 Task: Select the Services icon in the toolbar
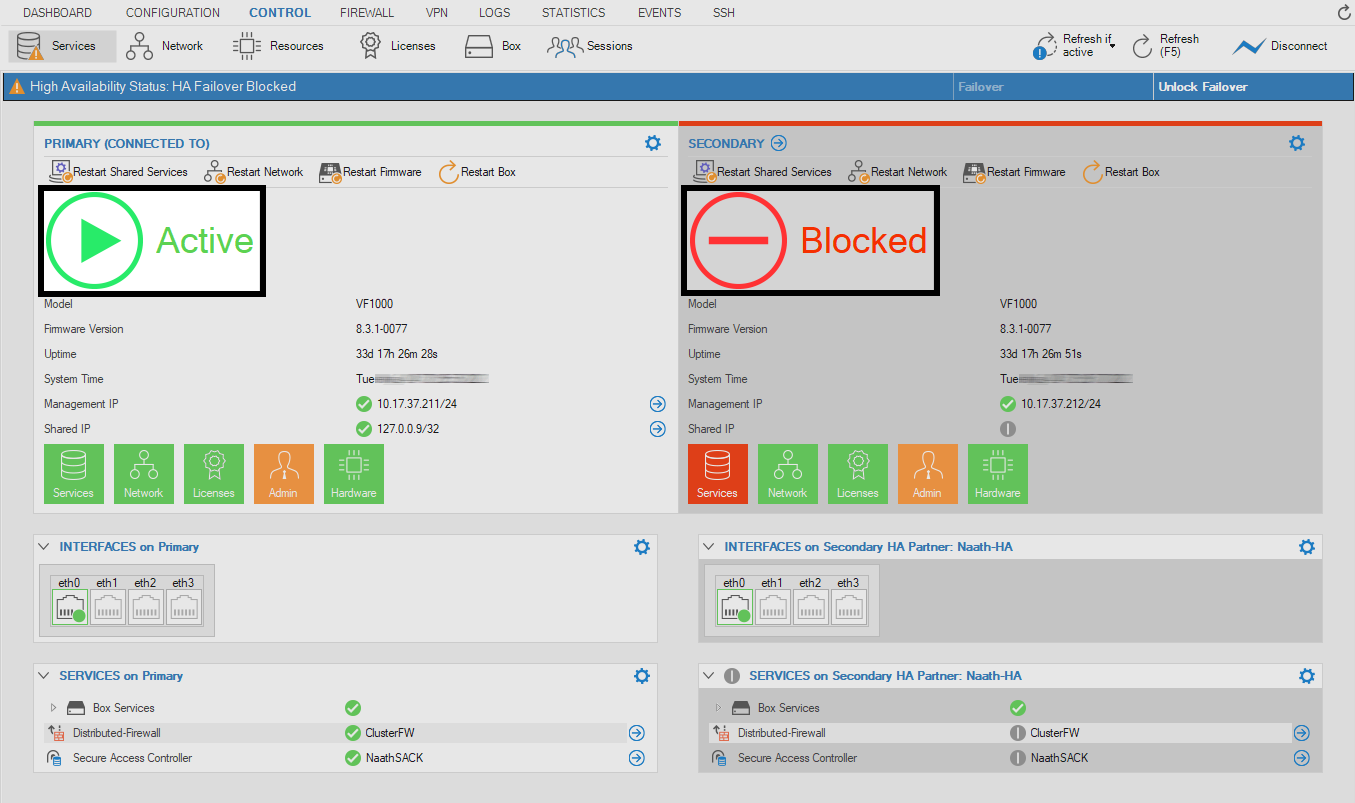point(61,45)
